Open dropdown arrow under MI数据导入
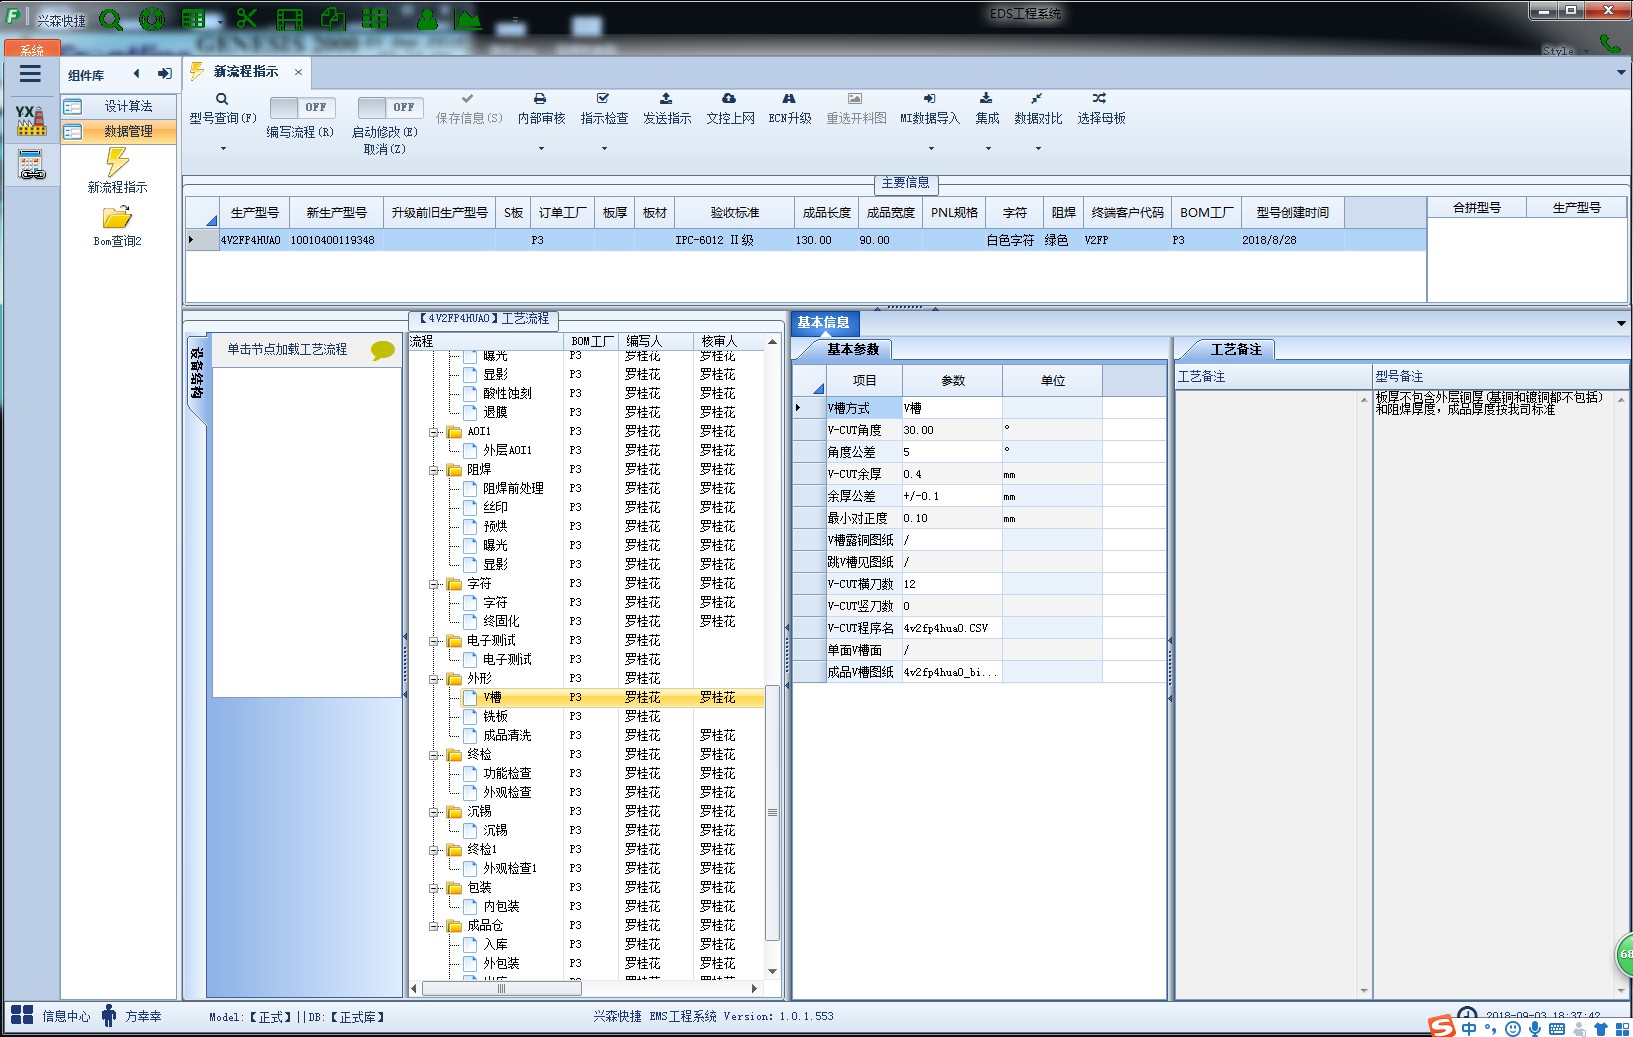Image resolution: width=1633 pixels, height=1037 pixels. 931,149
